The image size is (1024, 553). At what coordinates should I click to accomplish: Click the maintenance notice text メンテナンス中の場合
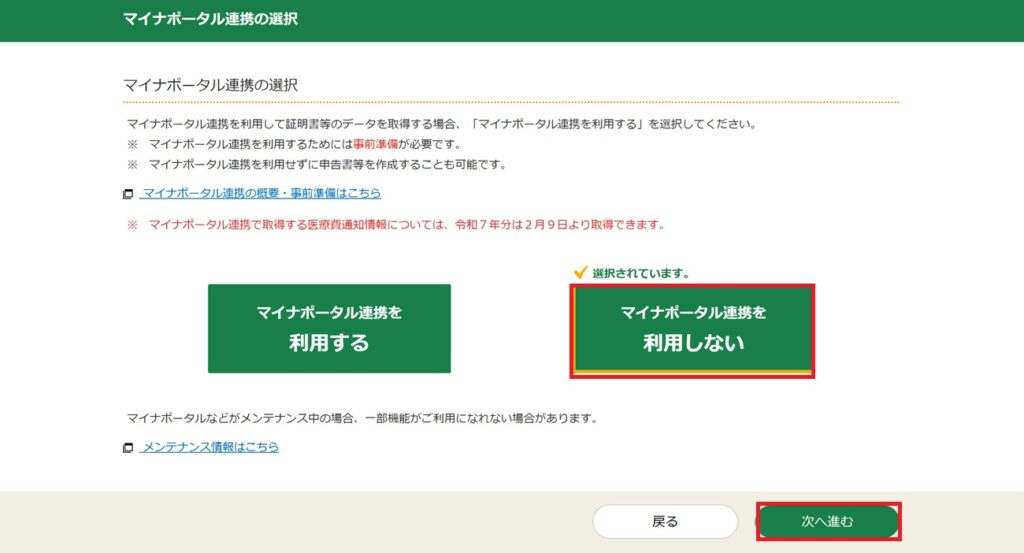click(x=362, y=418)
